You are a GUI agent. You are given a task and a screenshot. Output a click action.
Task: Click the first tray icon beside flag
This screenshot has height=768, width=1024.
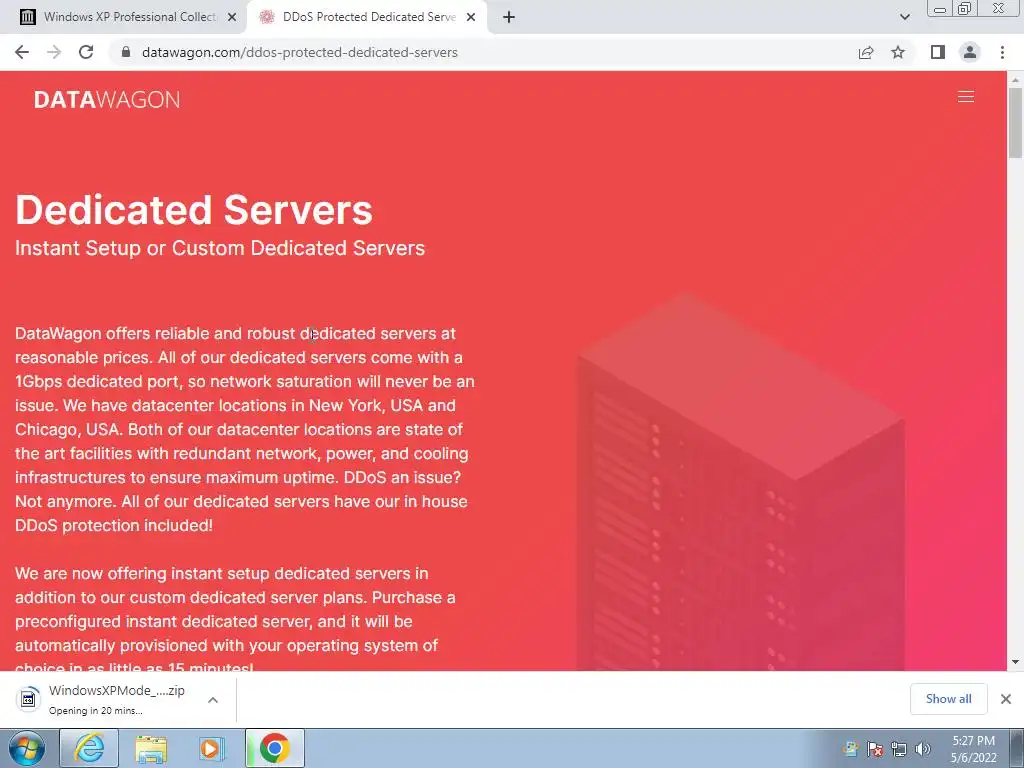(x=851, y=748)
